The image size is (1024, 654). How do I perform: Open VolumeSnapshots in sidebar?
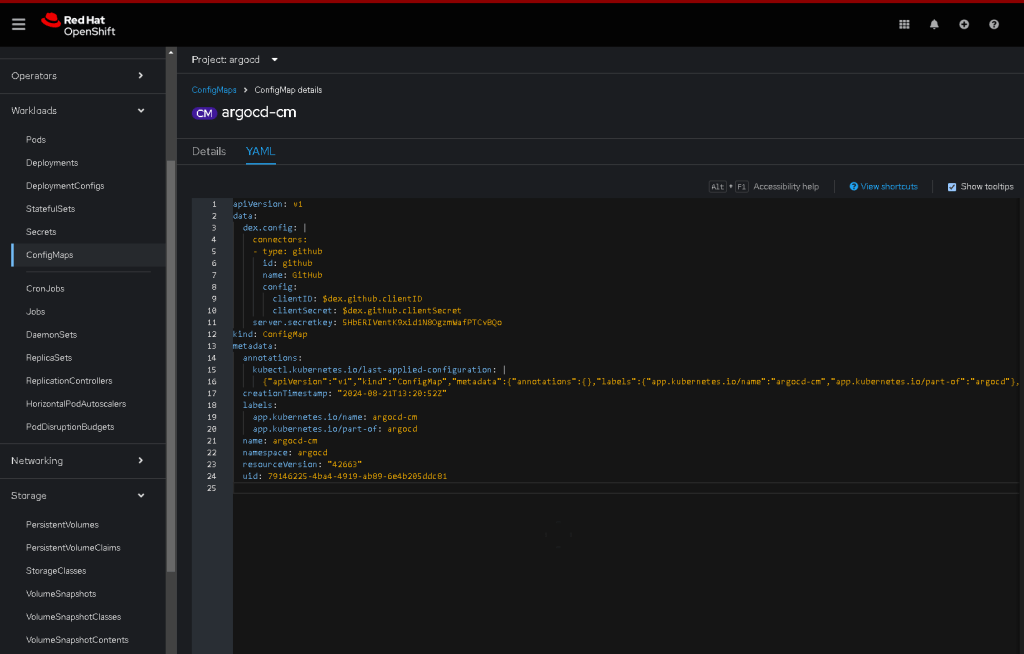click(x=61, y=594)
